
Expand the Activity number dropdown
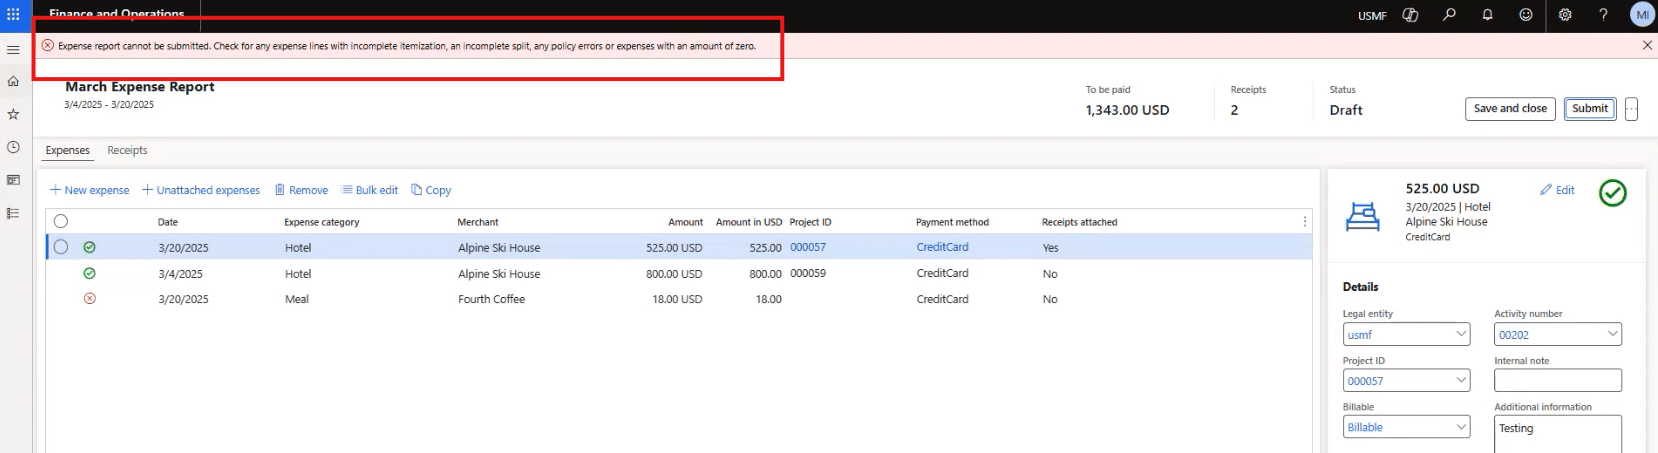[x=1612, y=335]
